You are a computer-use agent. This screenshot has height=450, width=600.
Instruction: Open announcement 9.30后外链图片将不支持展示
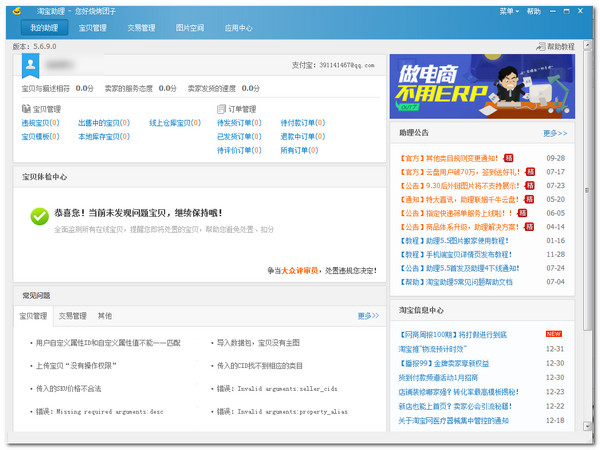pyautogui.click(x=460, y=186)
